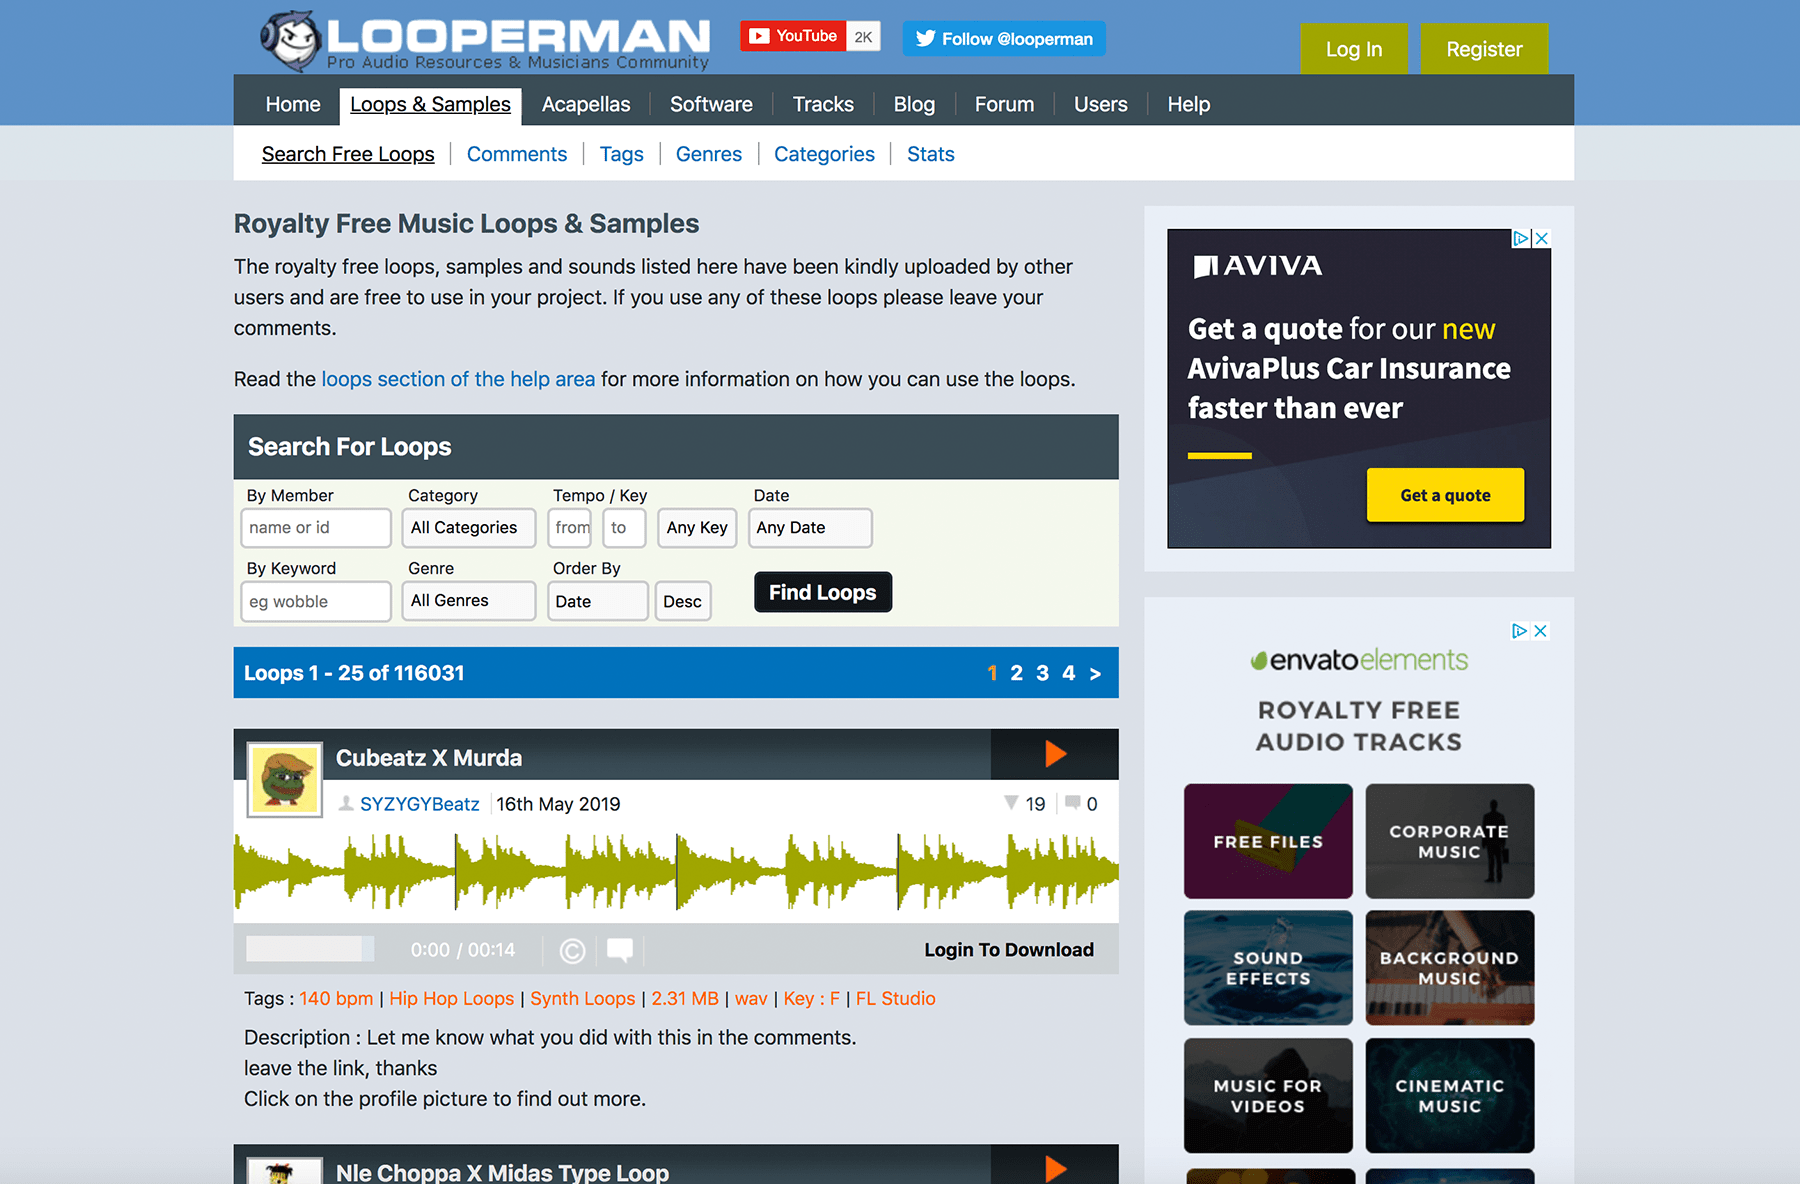Click the Log In button

pyautogui.click(x=1354, y=49)
